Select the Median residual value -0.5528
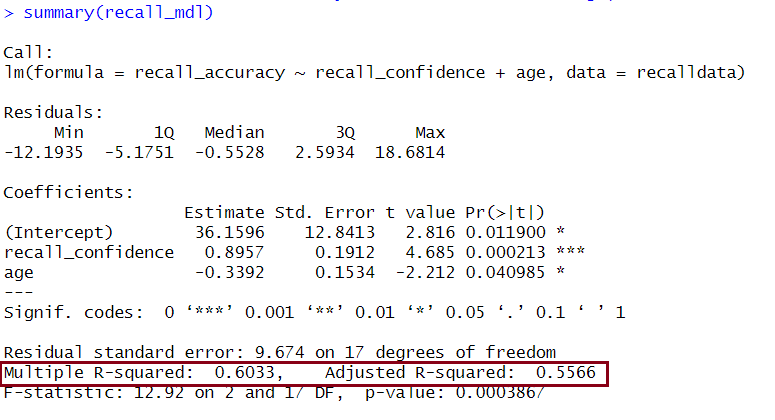The image size is (775, 420). 234,152
